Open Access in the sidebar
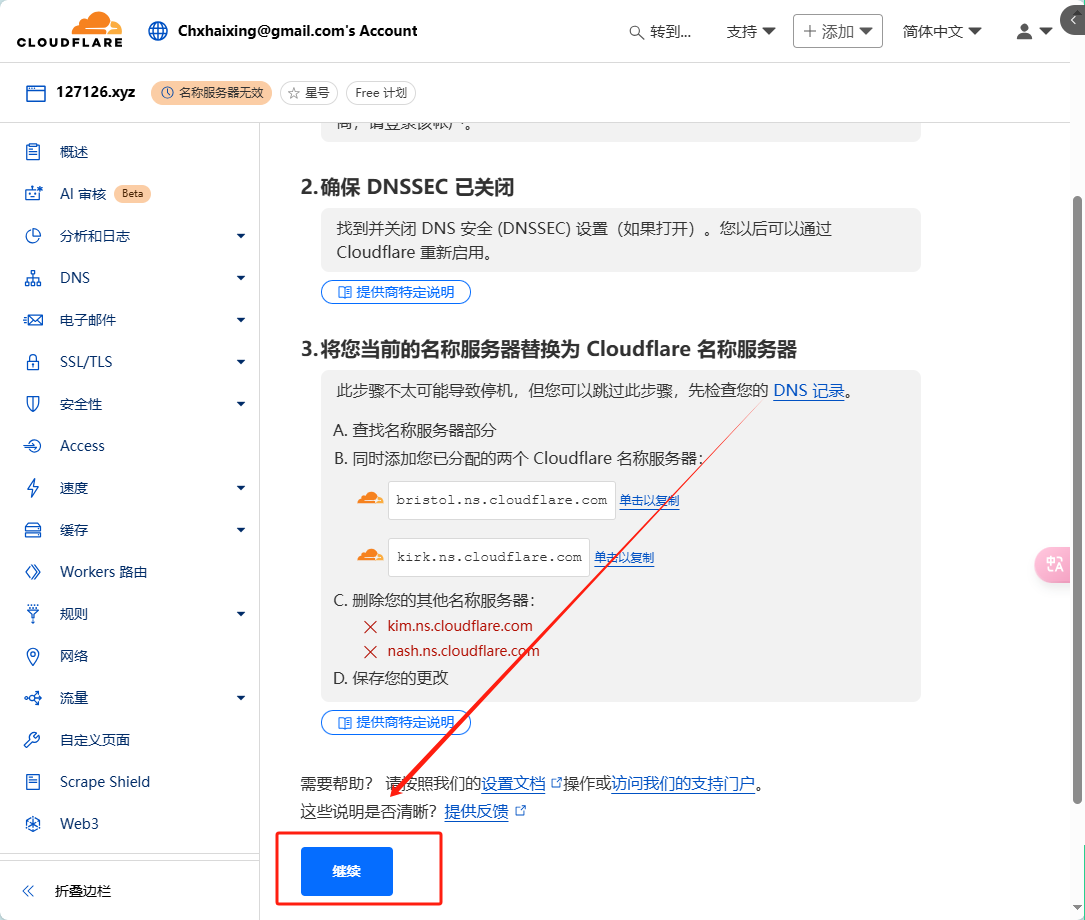The height and width of the screenshot is (920, 1085). pyautogui.click(x=82, y=446)
